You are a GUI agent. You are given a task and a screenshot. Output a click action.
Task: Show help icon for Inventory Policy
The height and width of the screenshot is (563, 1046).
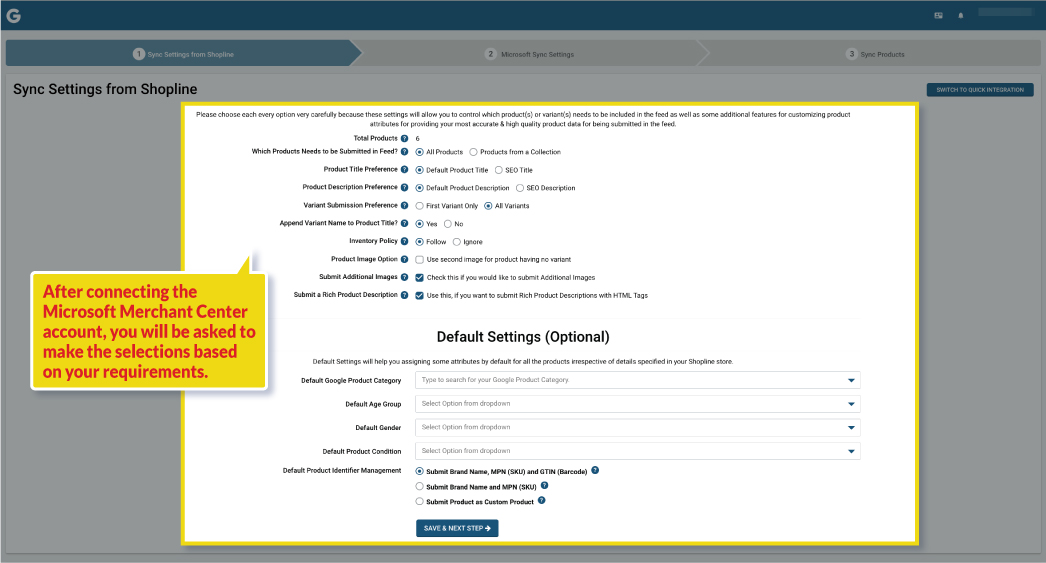click(404, 241)
